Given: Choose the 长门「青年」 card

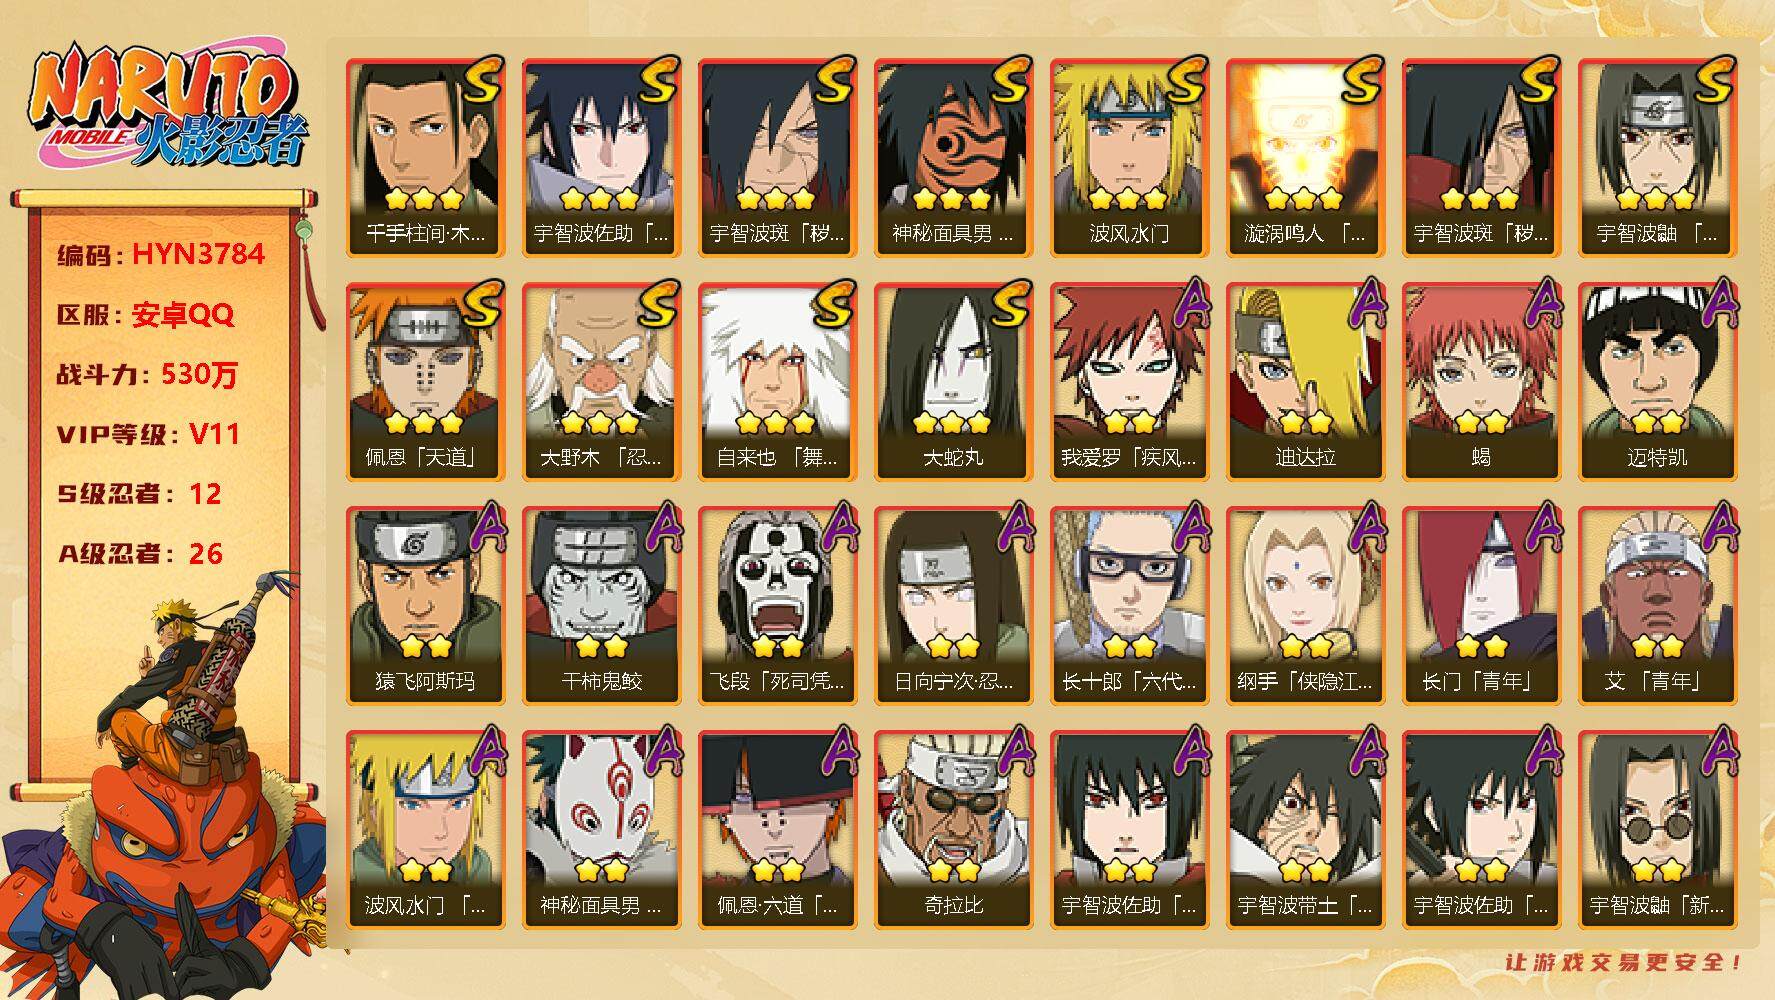Looking at the screenshot, I should pyautogui.click(x=1481, y=606).
